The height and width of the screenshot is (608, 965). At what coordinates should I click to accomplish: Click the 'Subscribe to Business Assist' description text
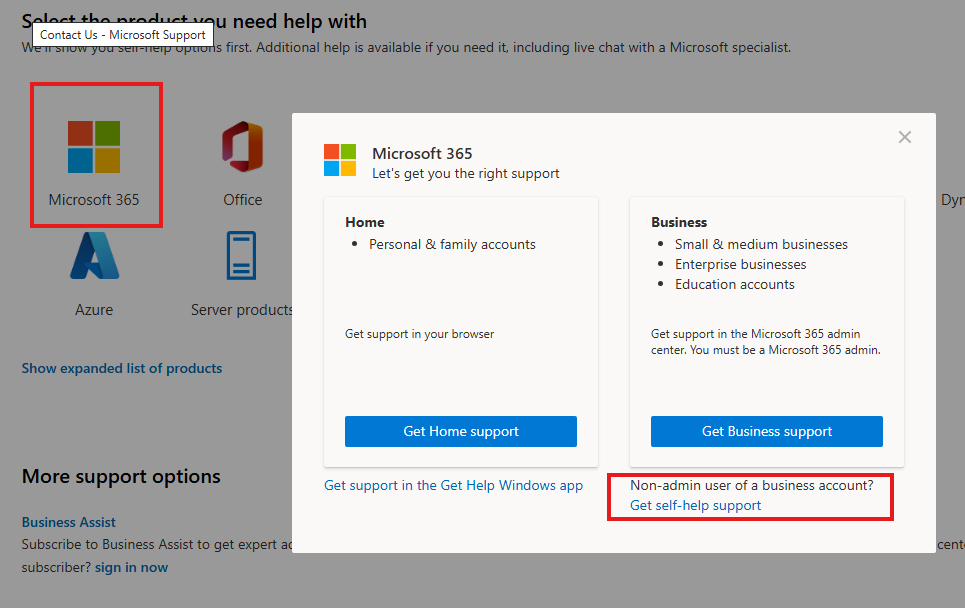(157, 545)
